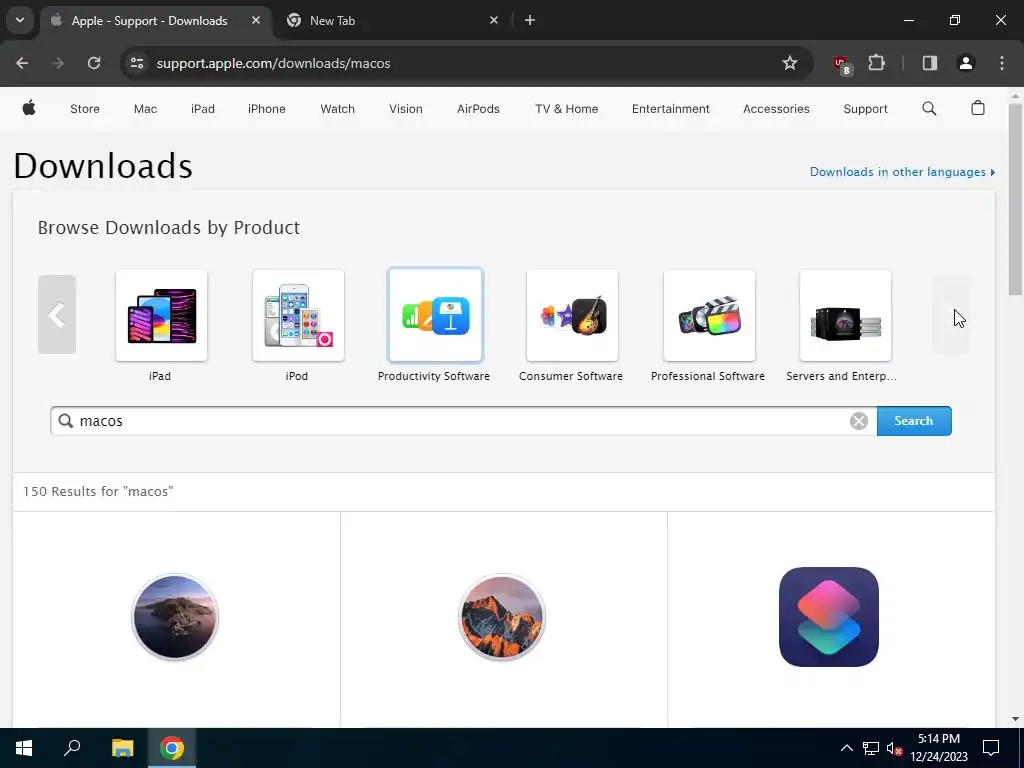
Task: Go back with the browser back arrow
Action: [22, 63]
